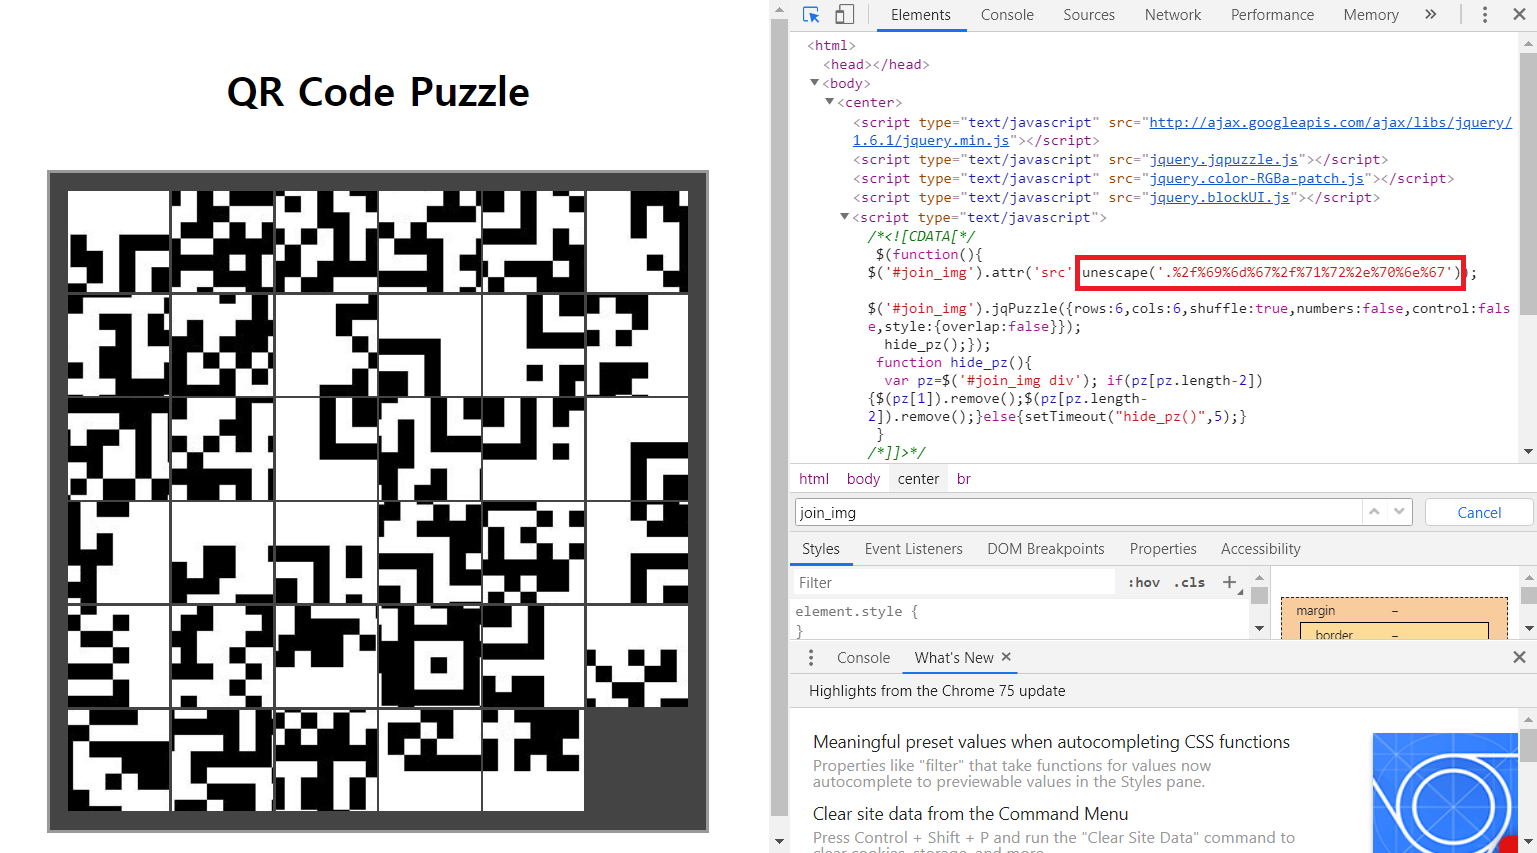Toggle the :hov element state button

1144,582
